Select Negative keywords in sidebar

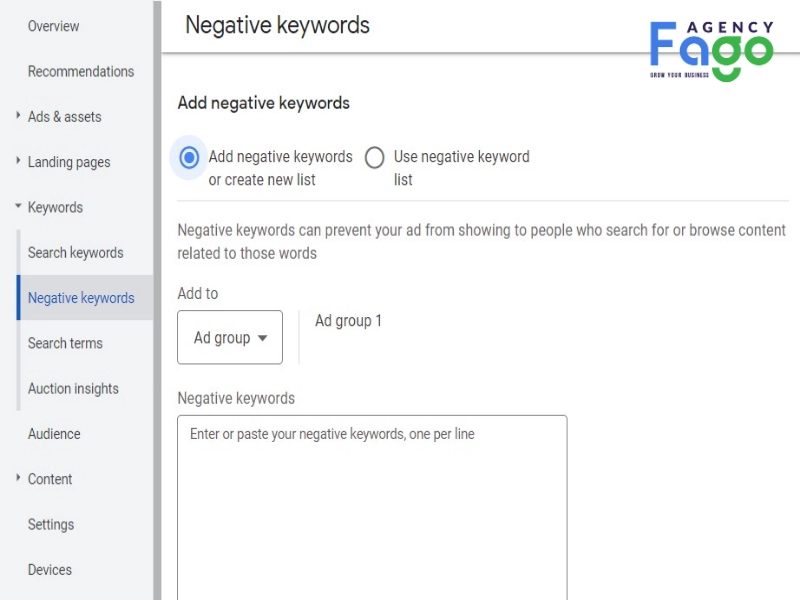81,298
